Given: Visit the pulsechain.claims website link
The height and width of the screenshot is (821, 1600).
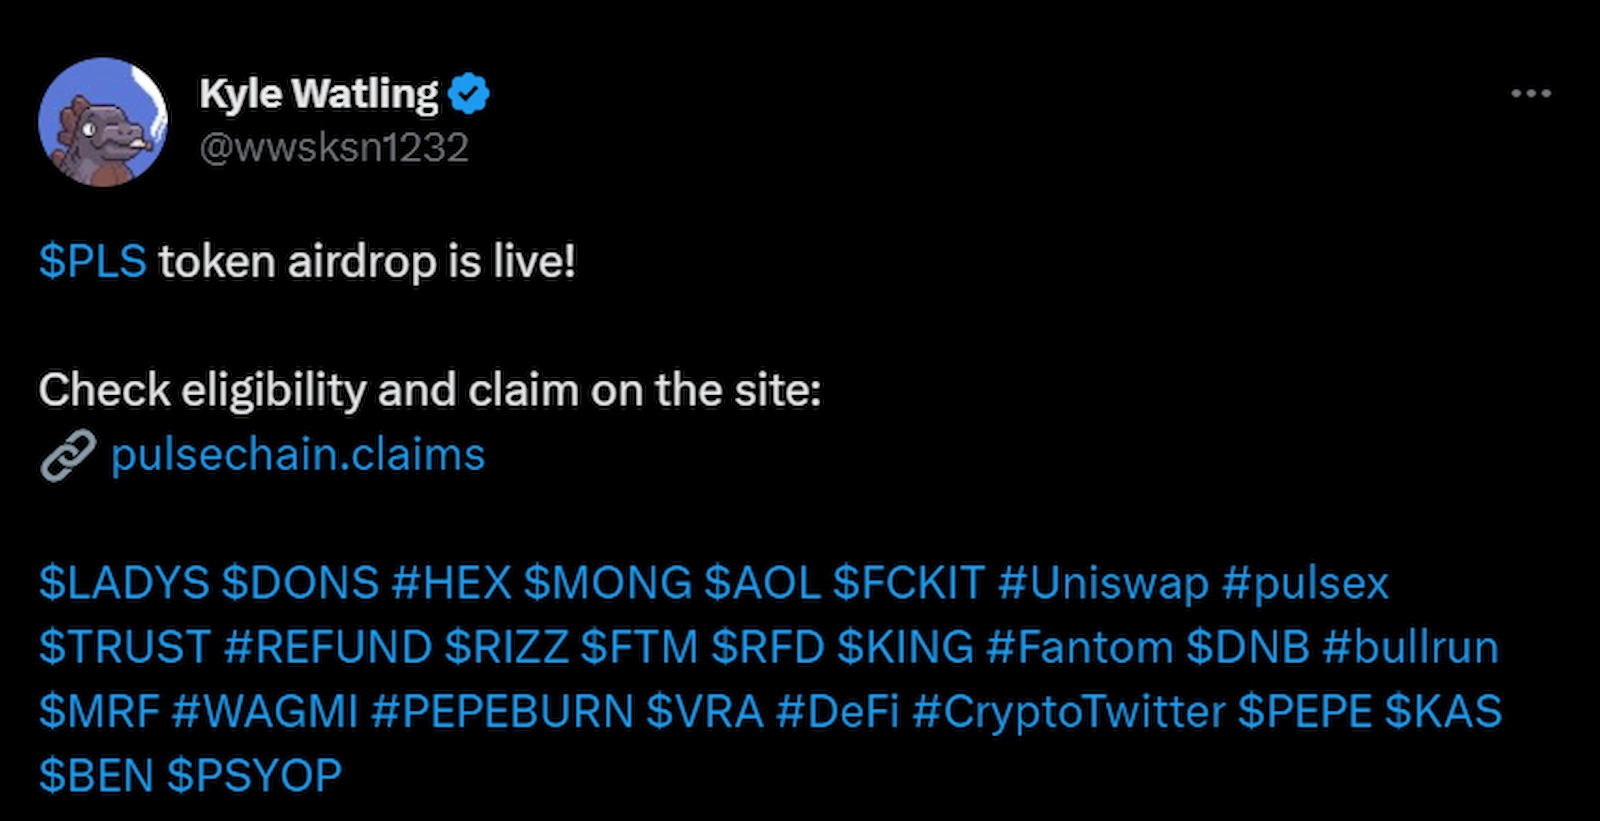Looking at the screenshot, I should 297,455.
